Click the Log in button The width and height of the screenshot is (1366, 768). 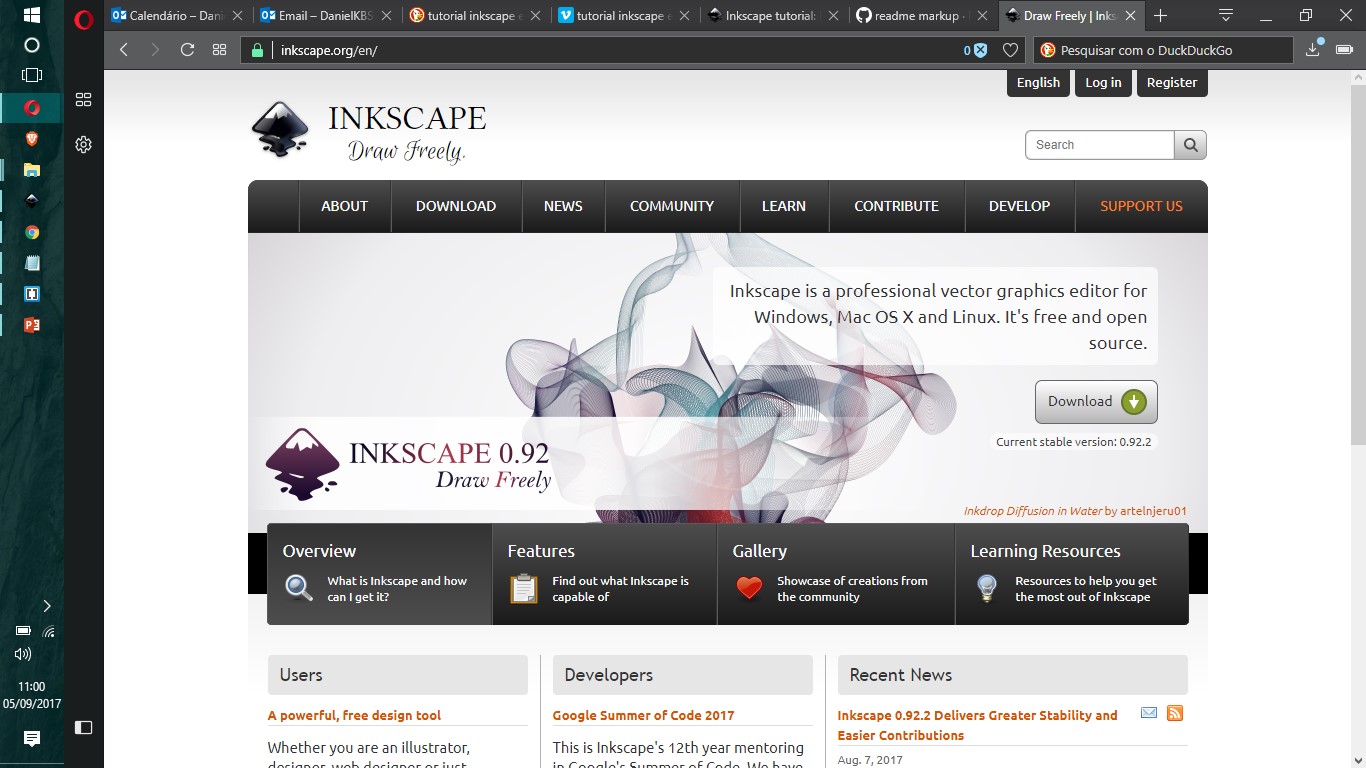coord(1104,83)
